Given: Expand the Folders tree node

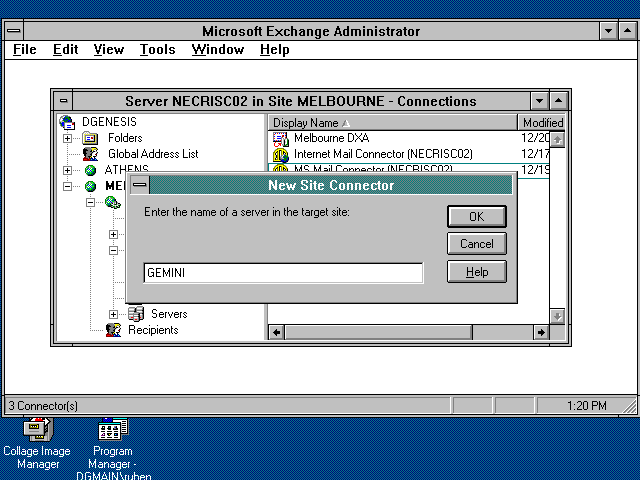Looking at the screenshot, I should click(67, 138).
